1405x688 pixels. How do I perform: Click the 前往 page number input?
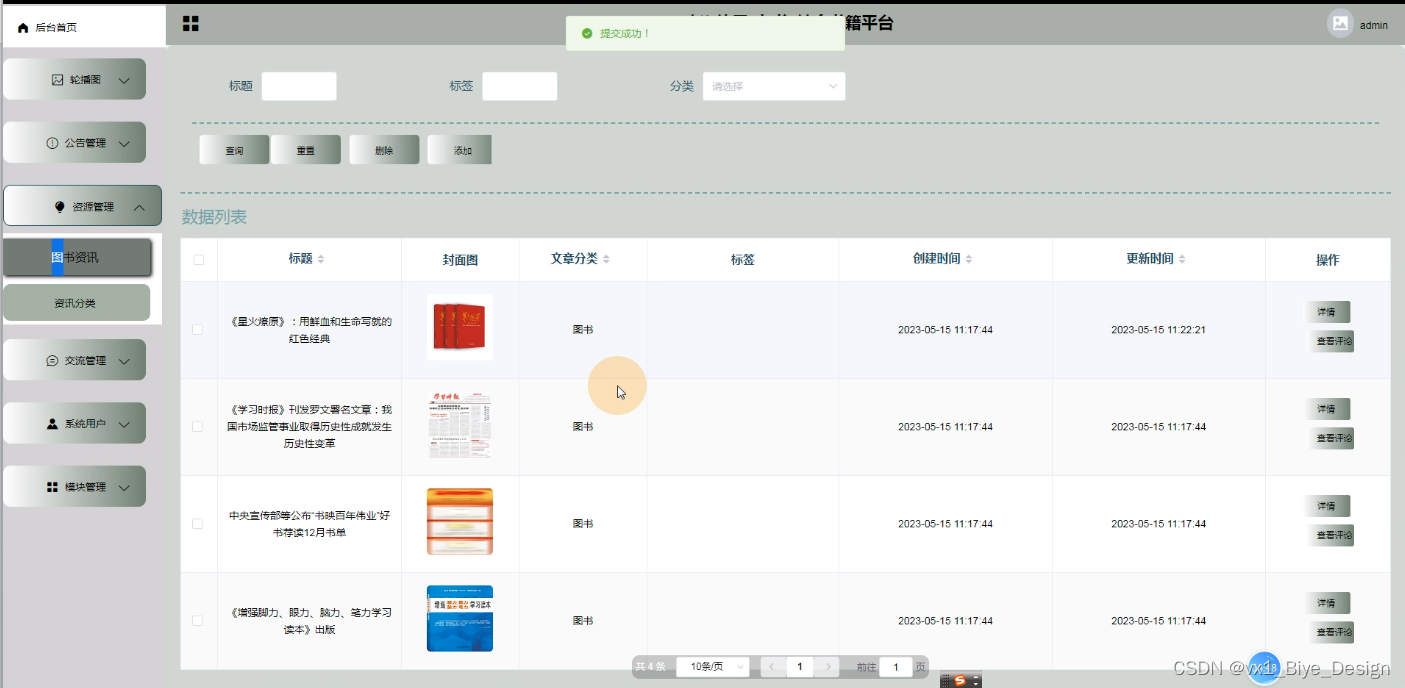point(896,666)
